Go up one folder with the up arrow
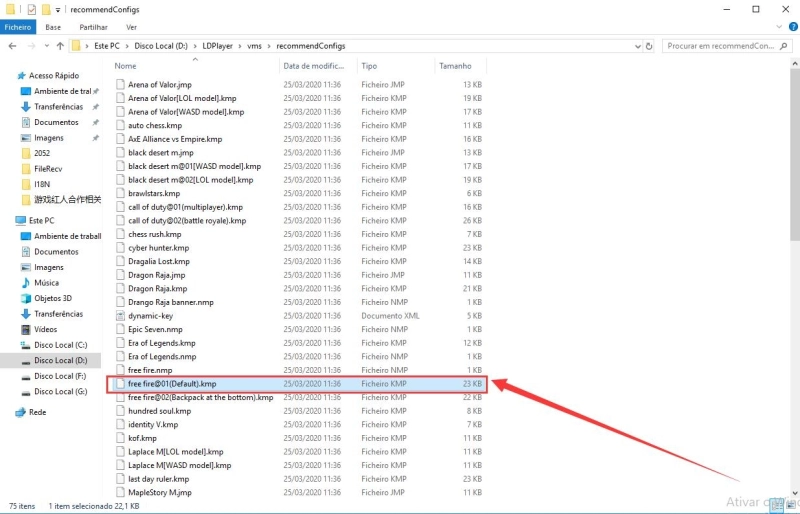This screenshot has width=800, height=514. [x=60, y=46]
